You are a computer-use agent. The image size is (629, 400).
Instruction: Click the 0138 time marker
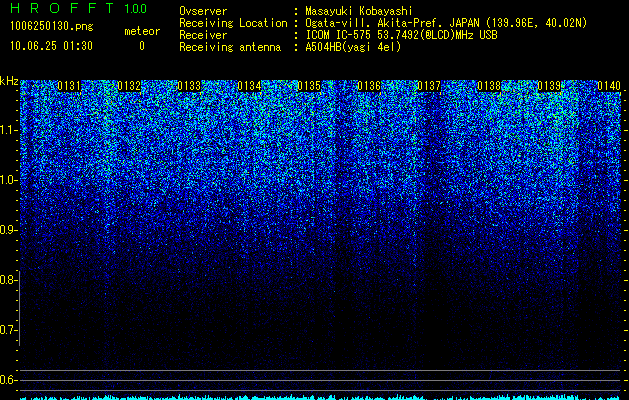click(x=489, y=86)
